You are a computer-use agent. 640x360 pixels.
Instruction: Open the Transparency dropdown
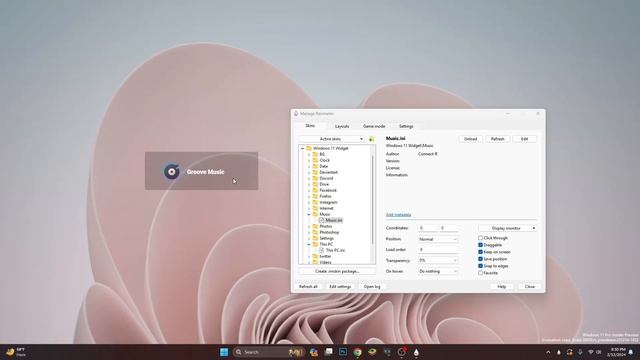pyautogui.click(x=438, y=260)
